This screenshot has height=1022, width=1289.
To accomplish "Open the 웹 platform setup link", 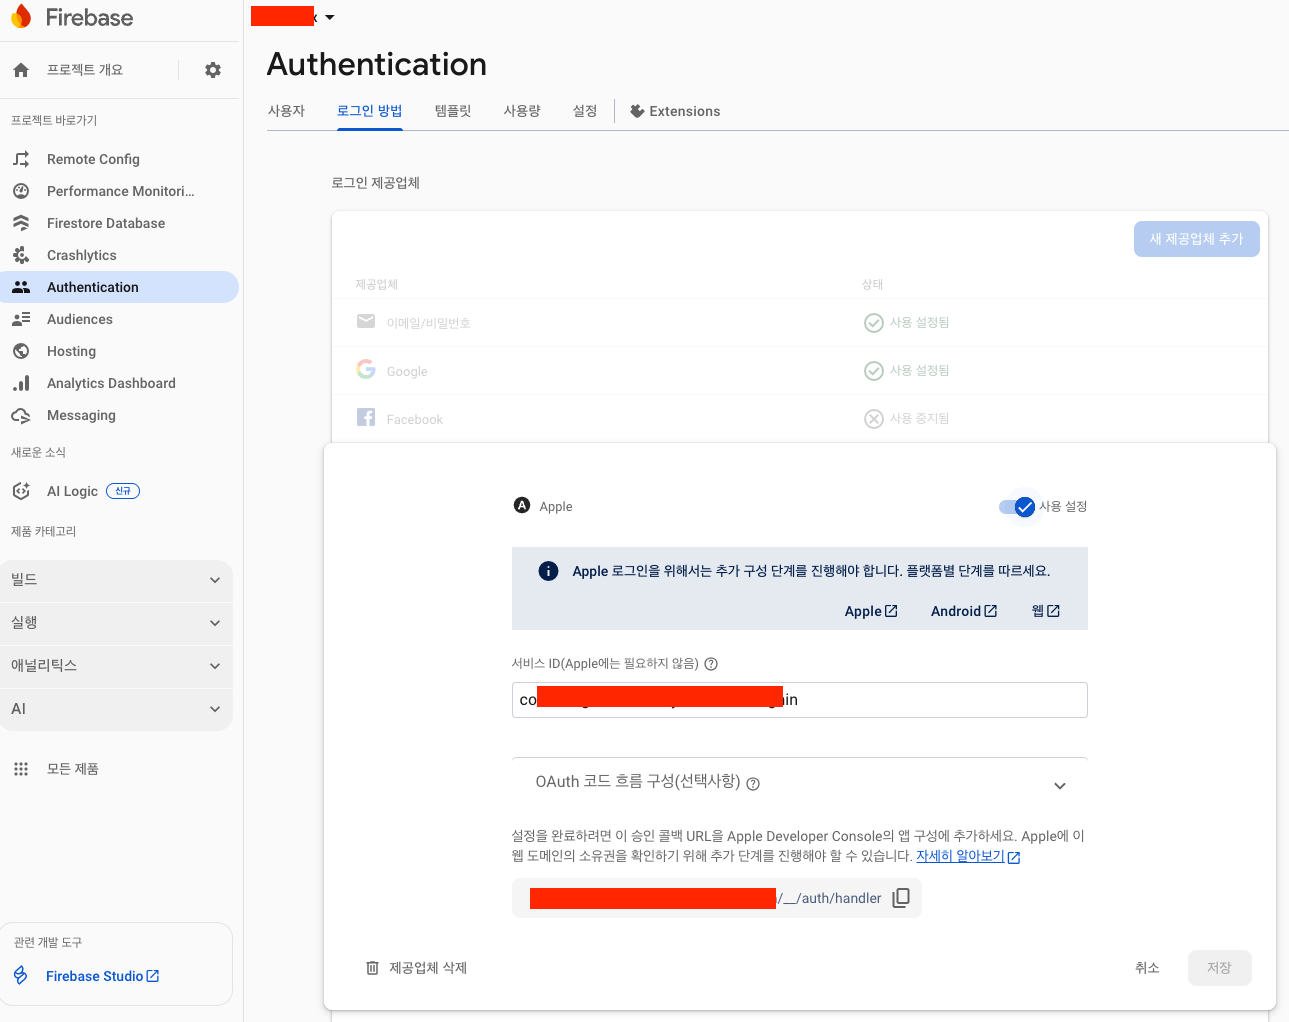I will tap(1046, 611).
